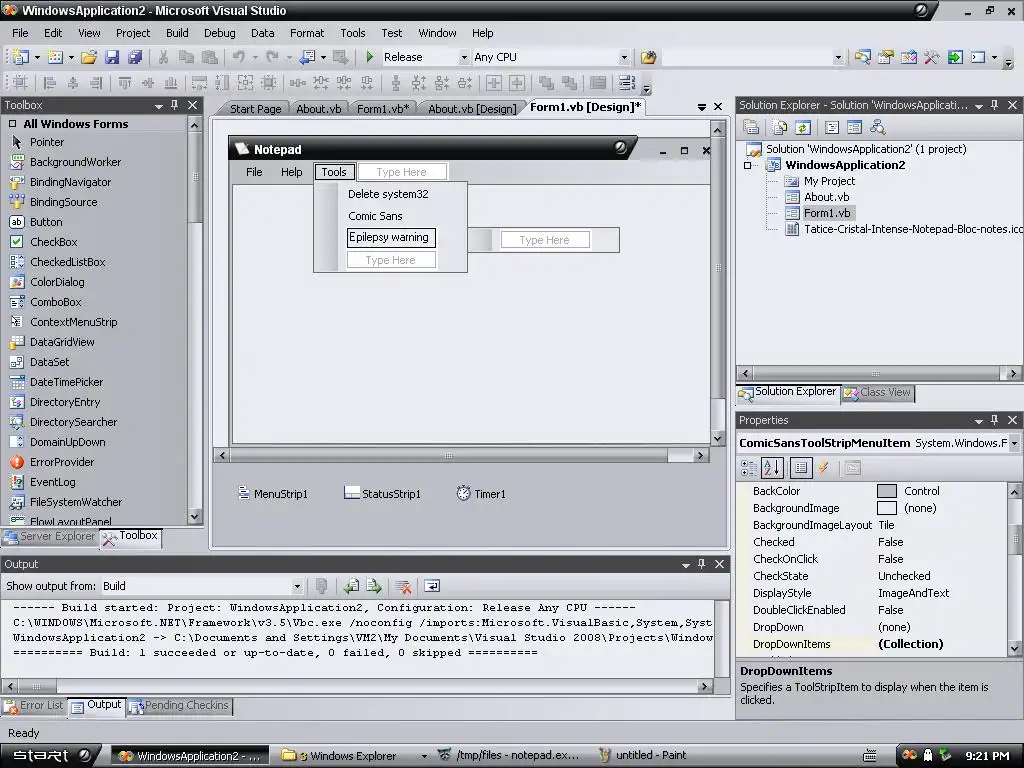The width and height of the screenshot is (1024, 768).
Task: Click the Save All icon
Action: tap(135, 57)
